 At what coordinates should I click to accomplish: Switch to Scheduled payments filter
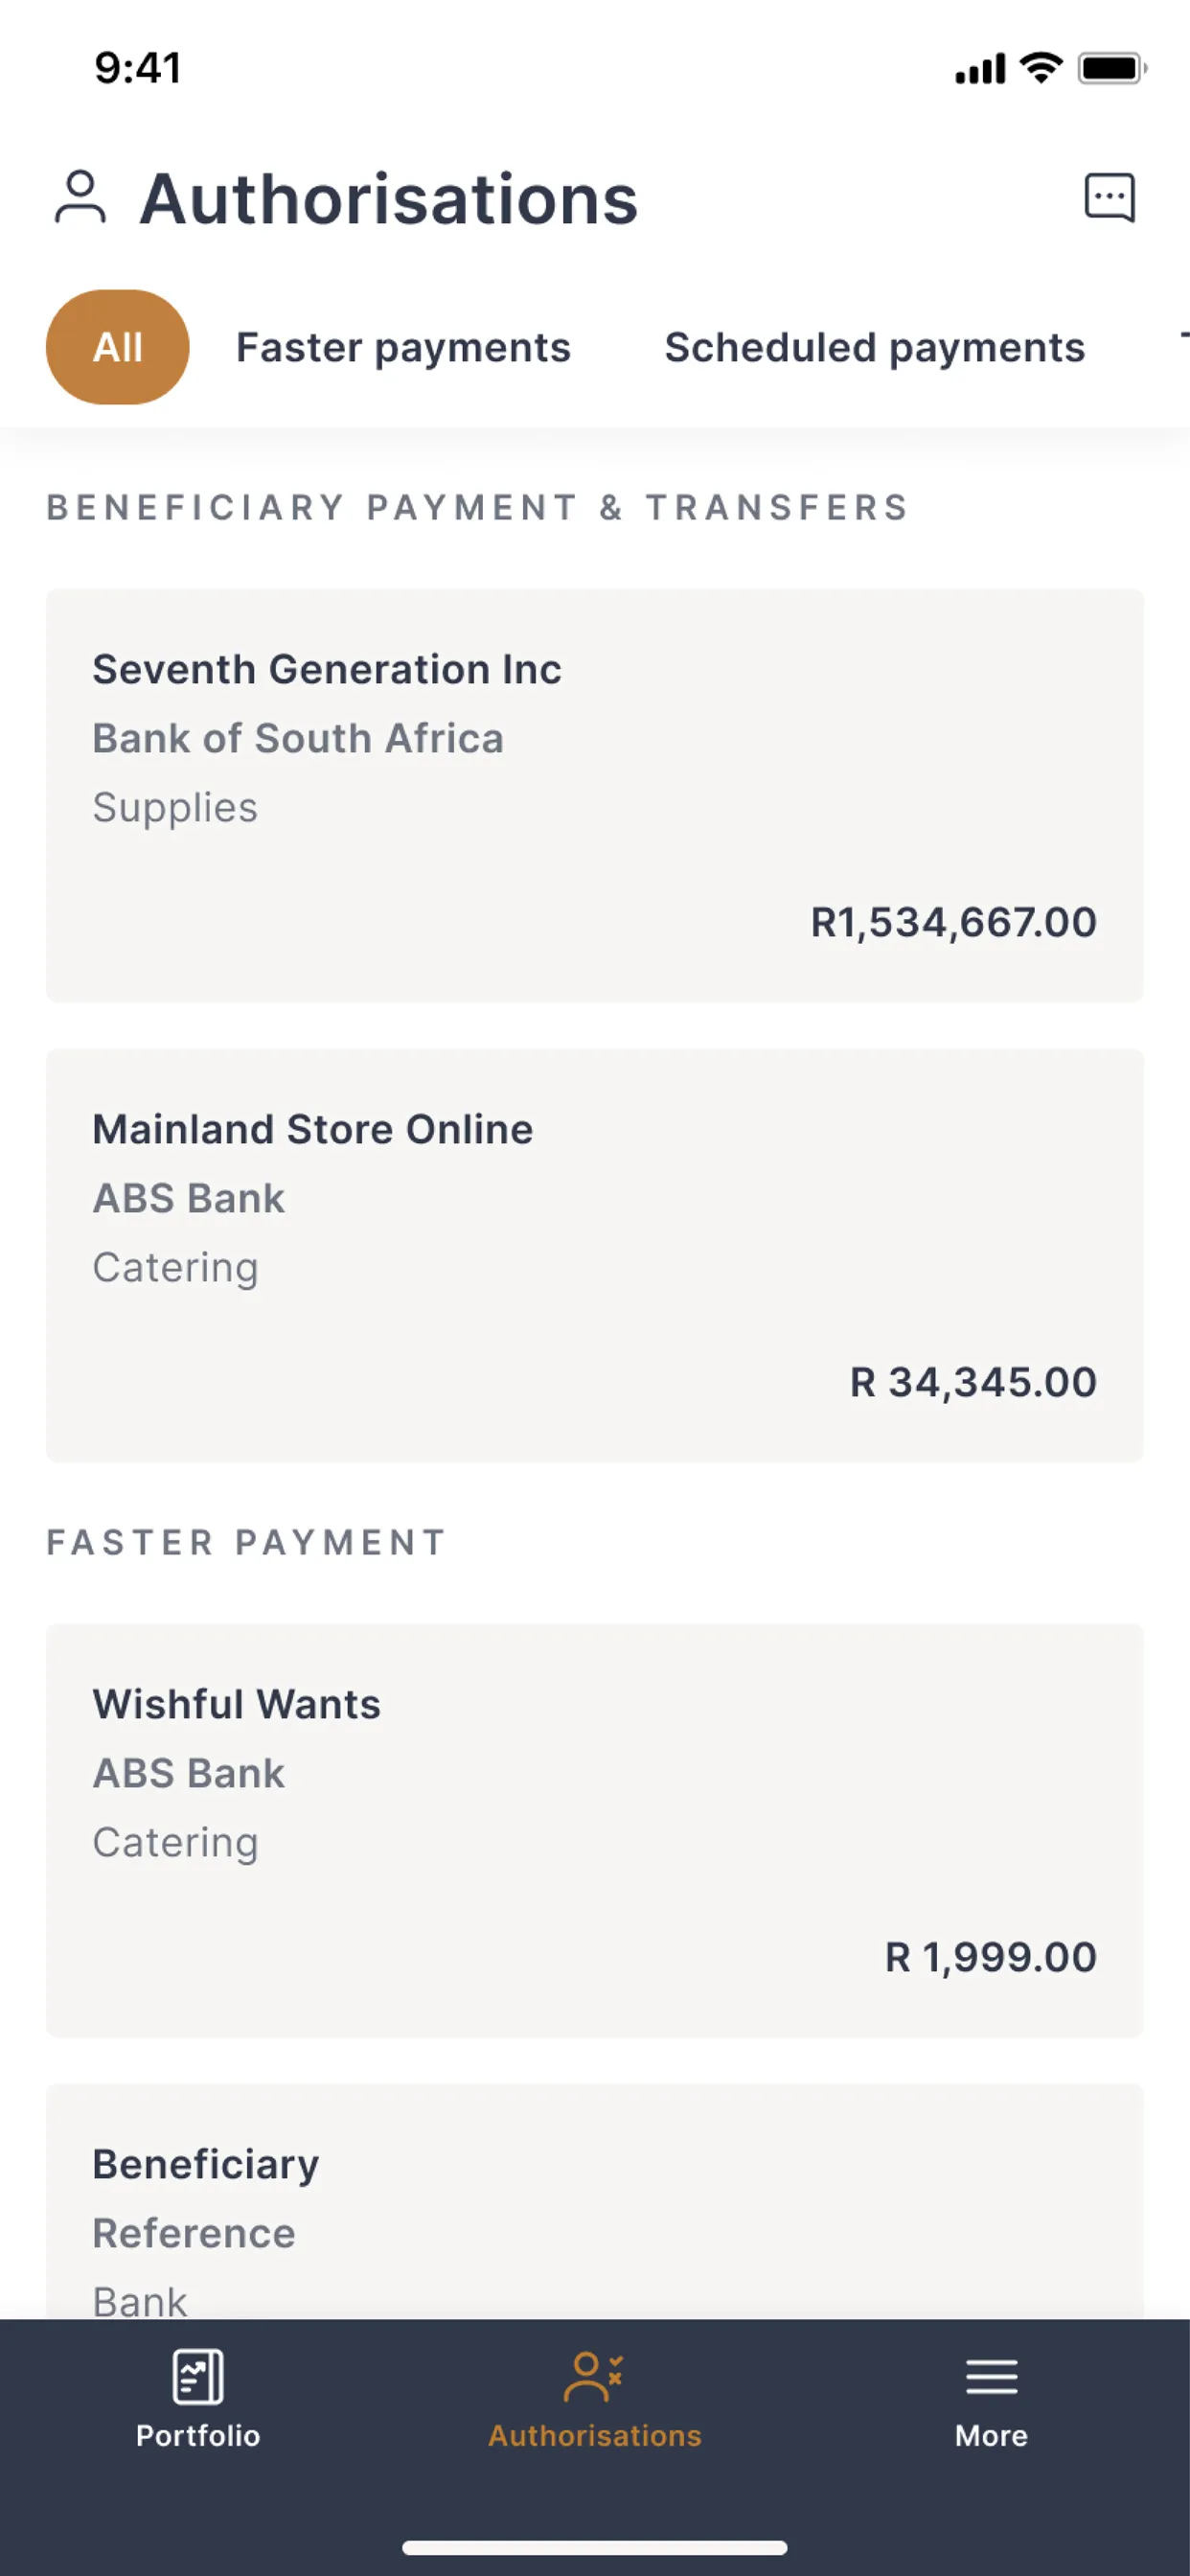[x=875, y=347]
